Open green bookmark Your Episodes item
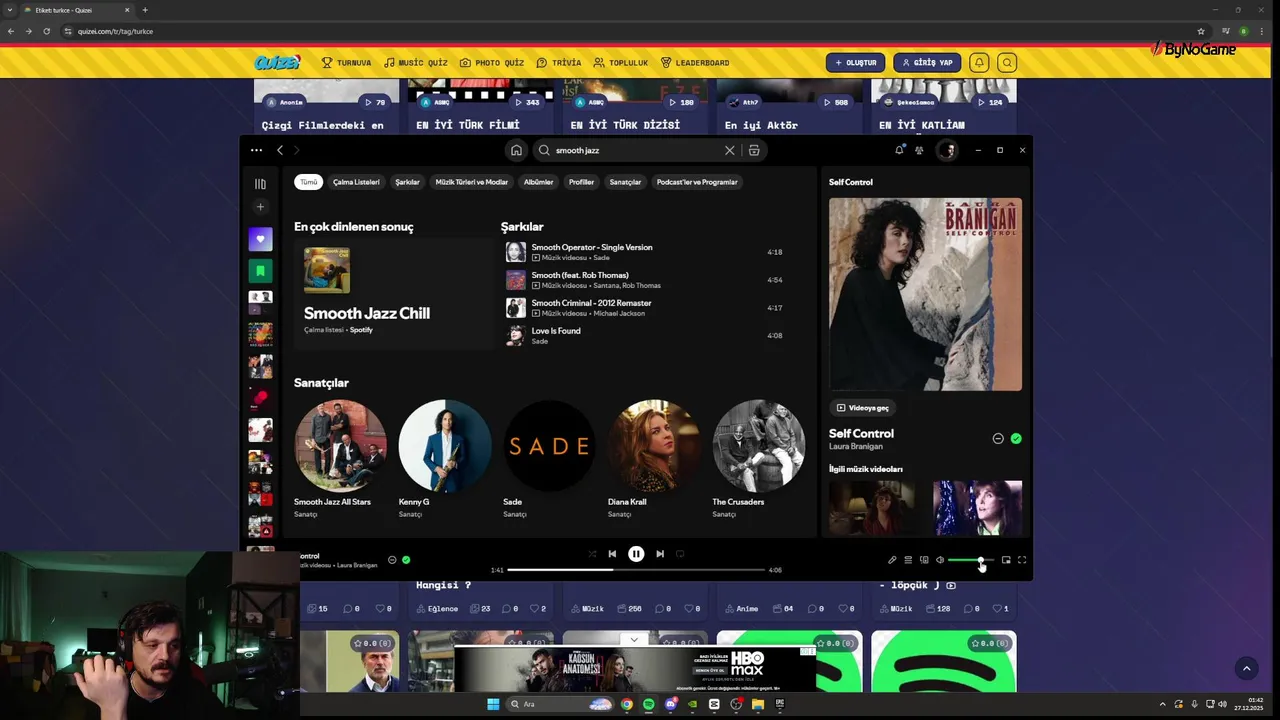This screenshot has height=720, width=1280. (x=260, y=270)
